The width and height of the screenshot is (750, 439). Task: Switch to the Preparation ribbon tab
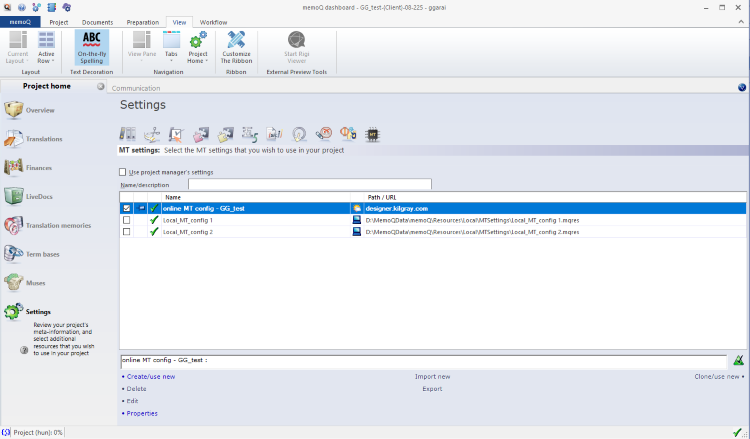point(143,21)
